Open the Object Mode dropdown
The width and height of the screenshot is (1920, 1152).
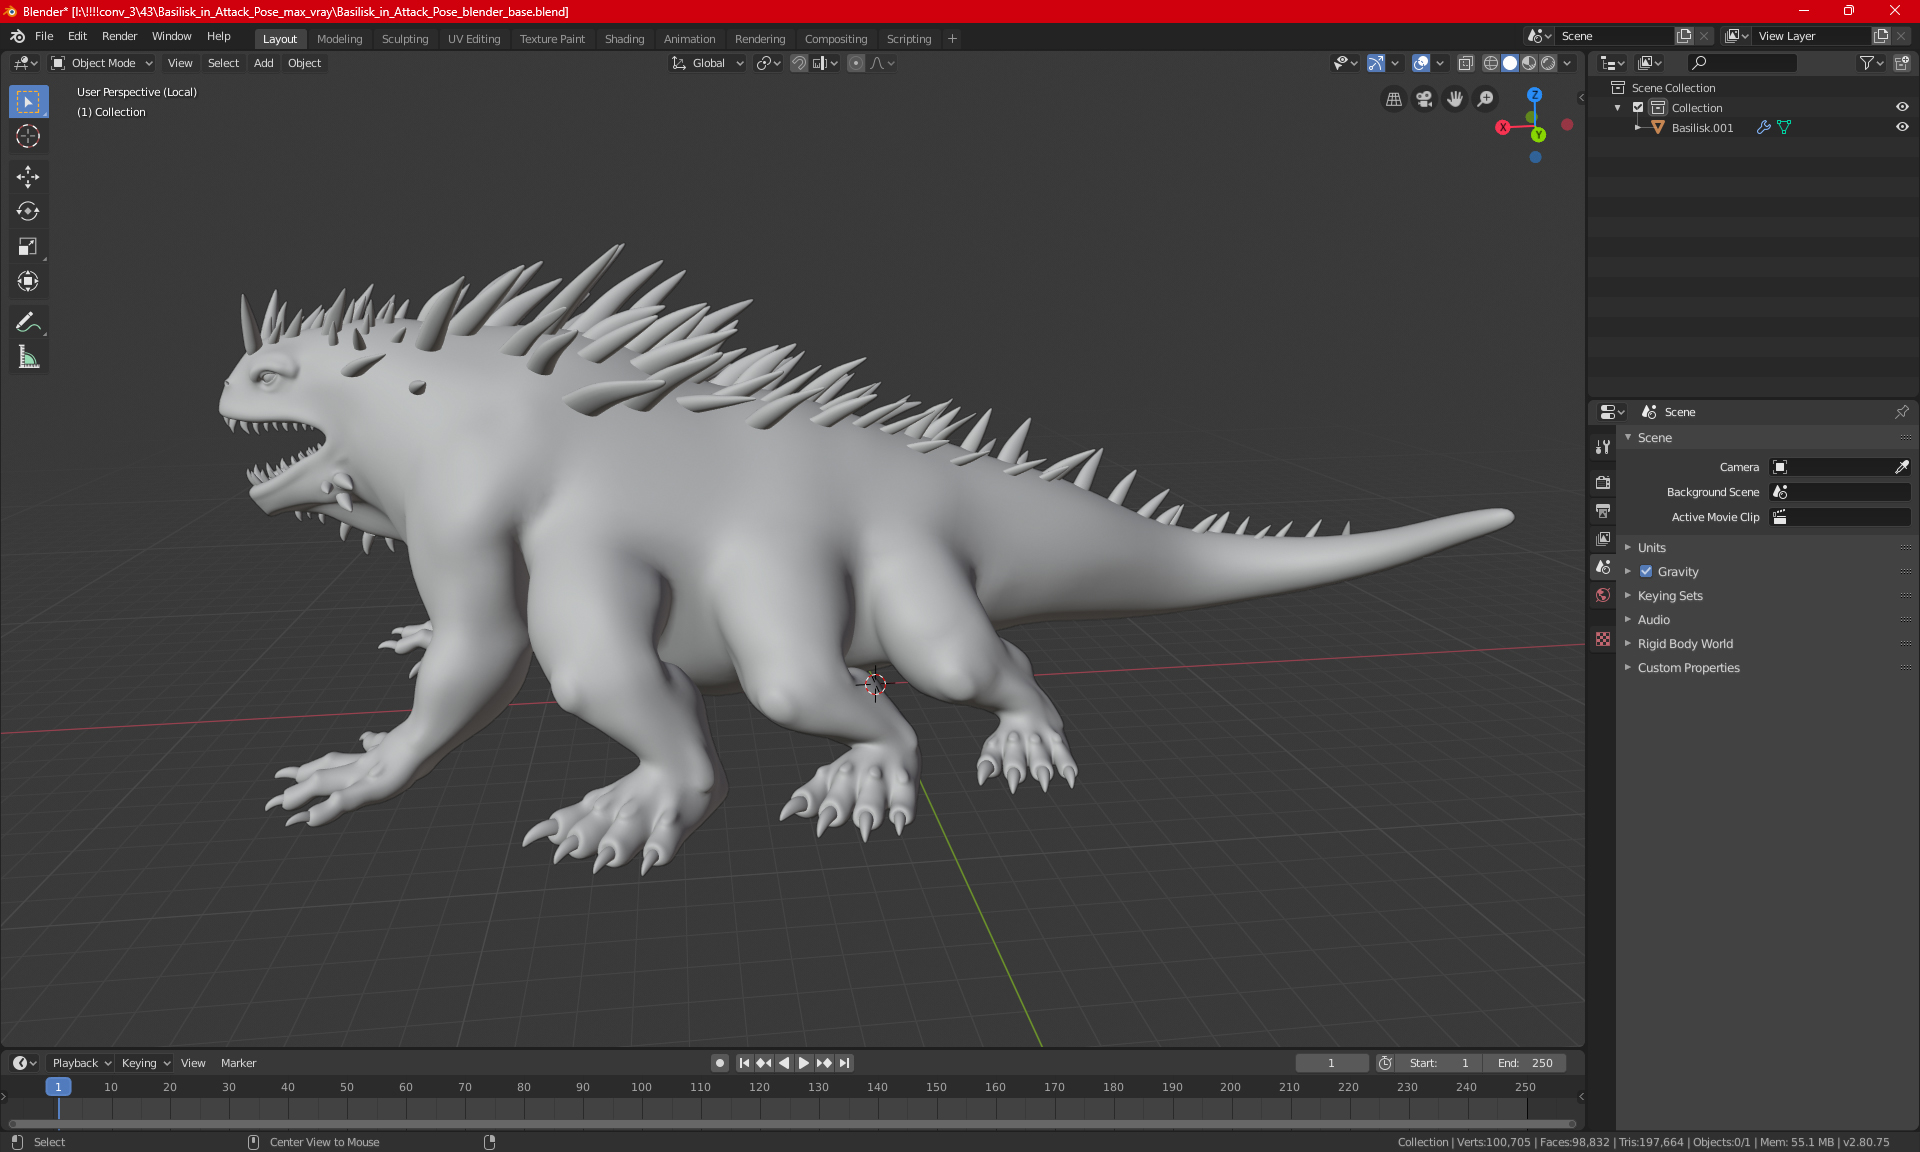[x=102, y=63]
